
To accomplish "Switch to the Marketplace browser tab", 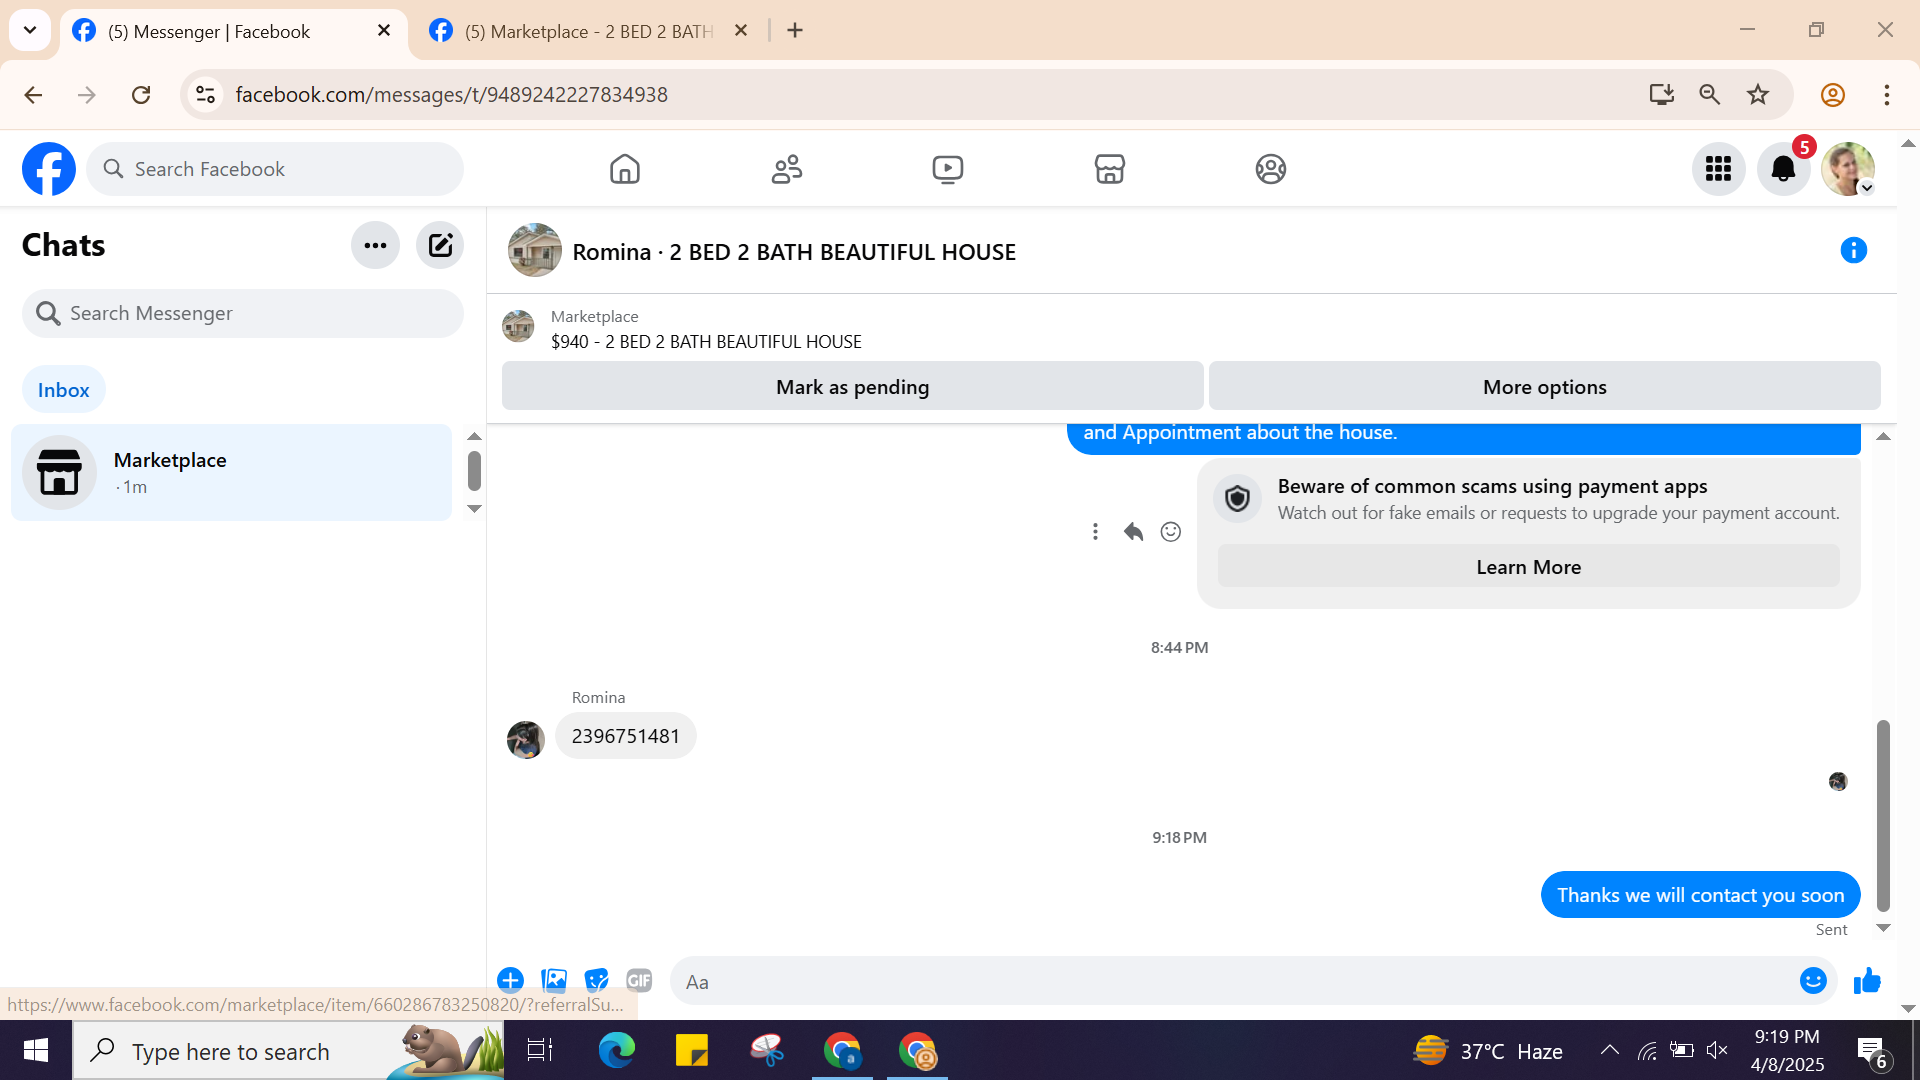I will (x=588, y=31).
